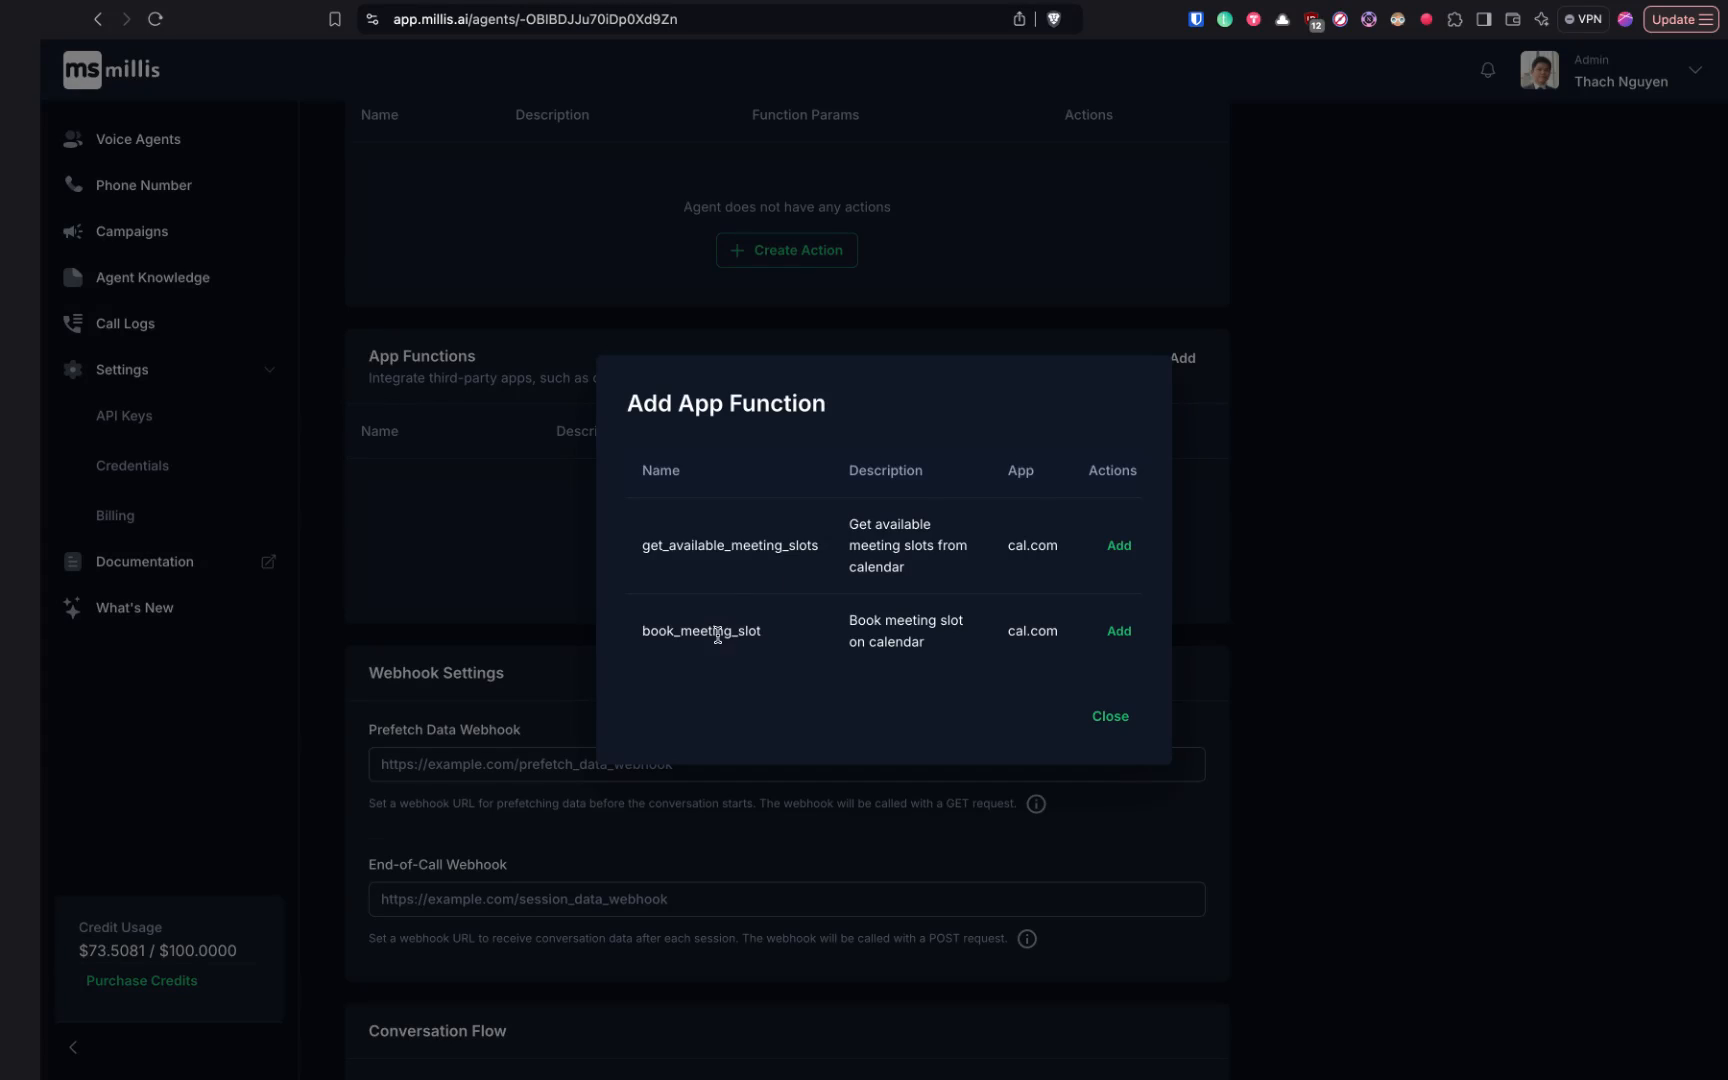1728x1080 pixels.
Task: Click the Brave Shields icon in address bar
Action: 1054,19
